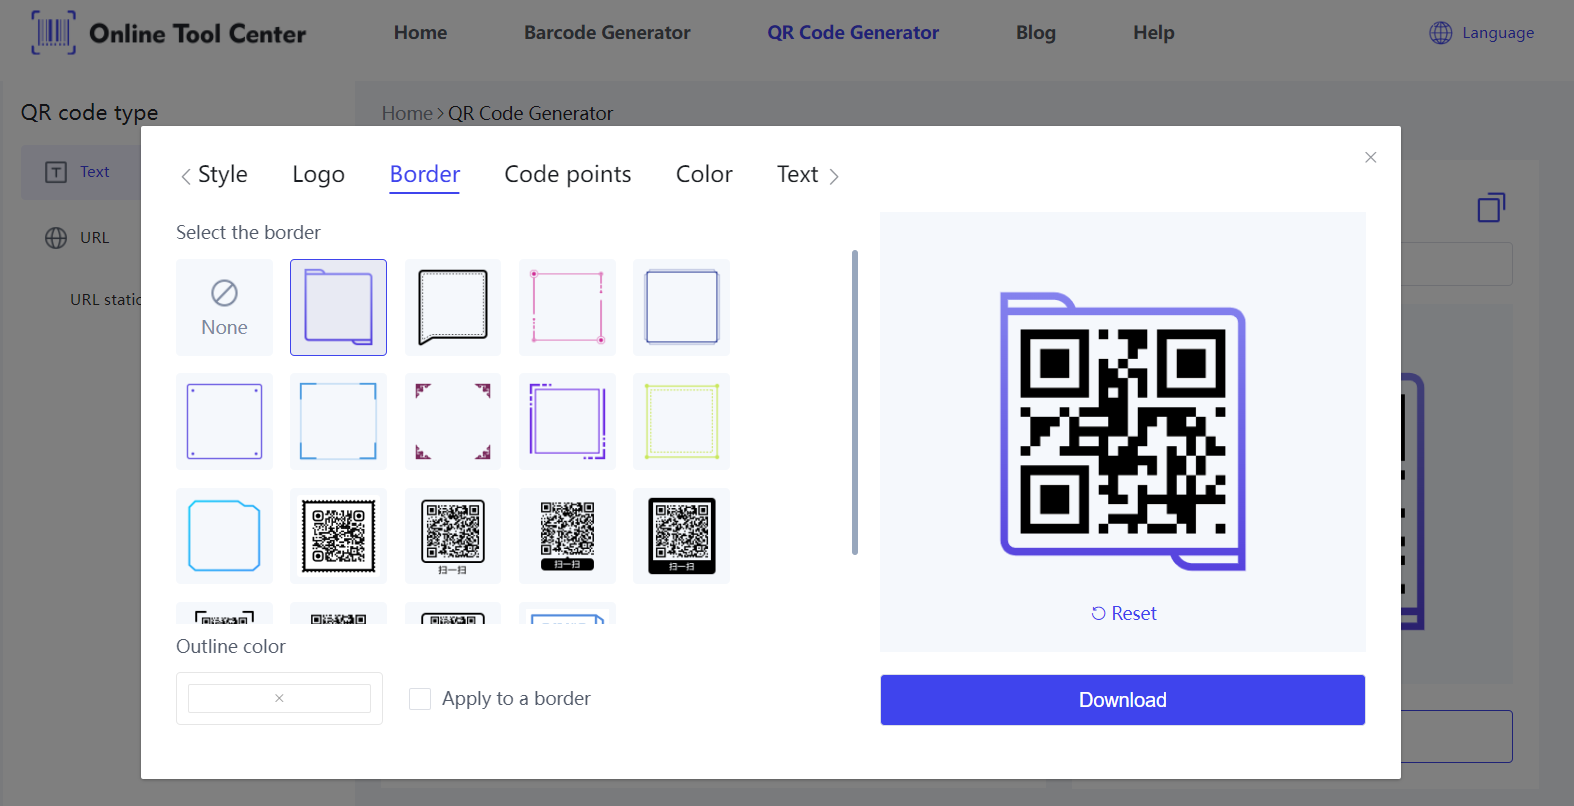Choose the rounded QR border with caption below
Viewport: 1574px width, 806px height.
pos(453,536)
